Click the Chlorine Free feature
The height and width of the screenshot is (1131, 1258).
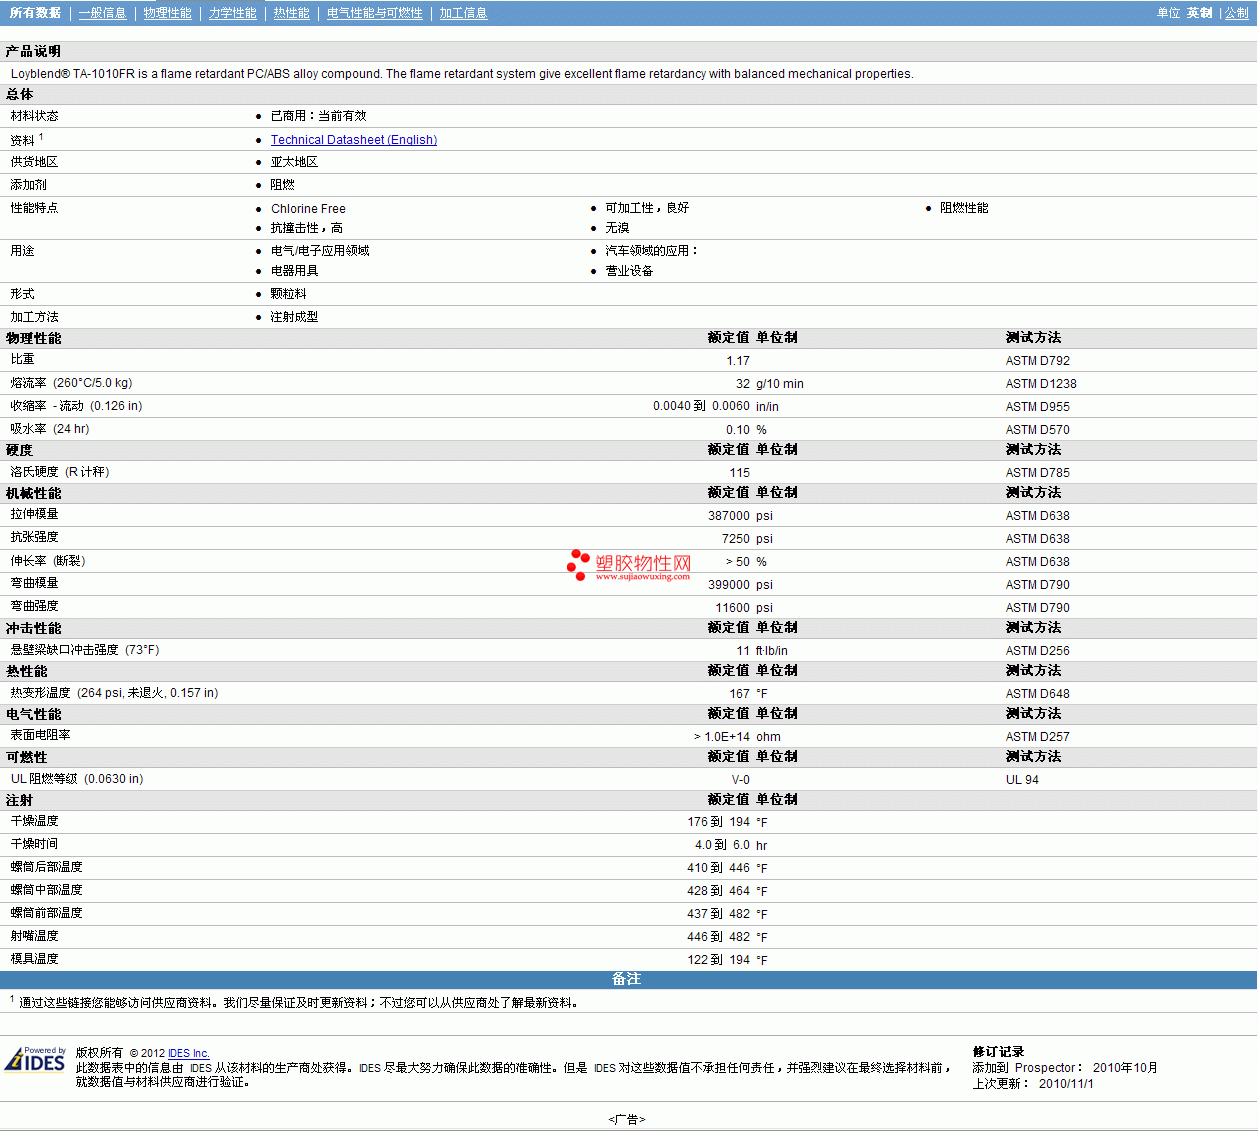pos(308,209)
